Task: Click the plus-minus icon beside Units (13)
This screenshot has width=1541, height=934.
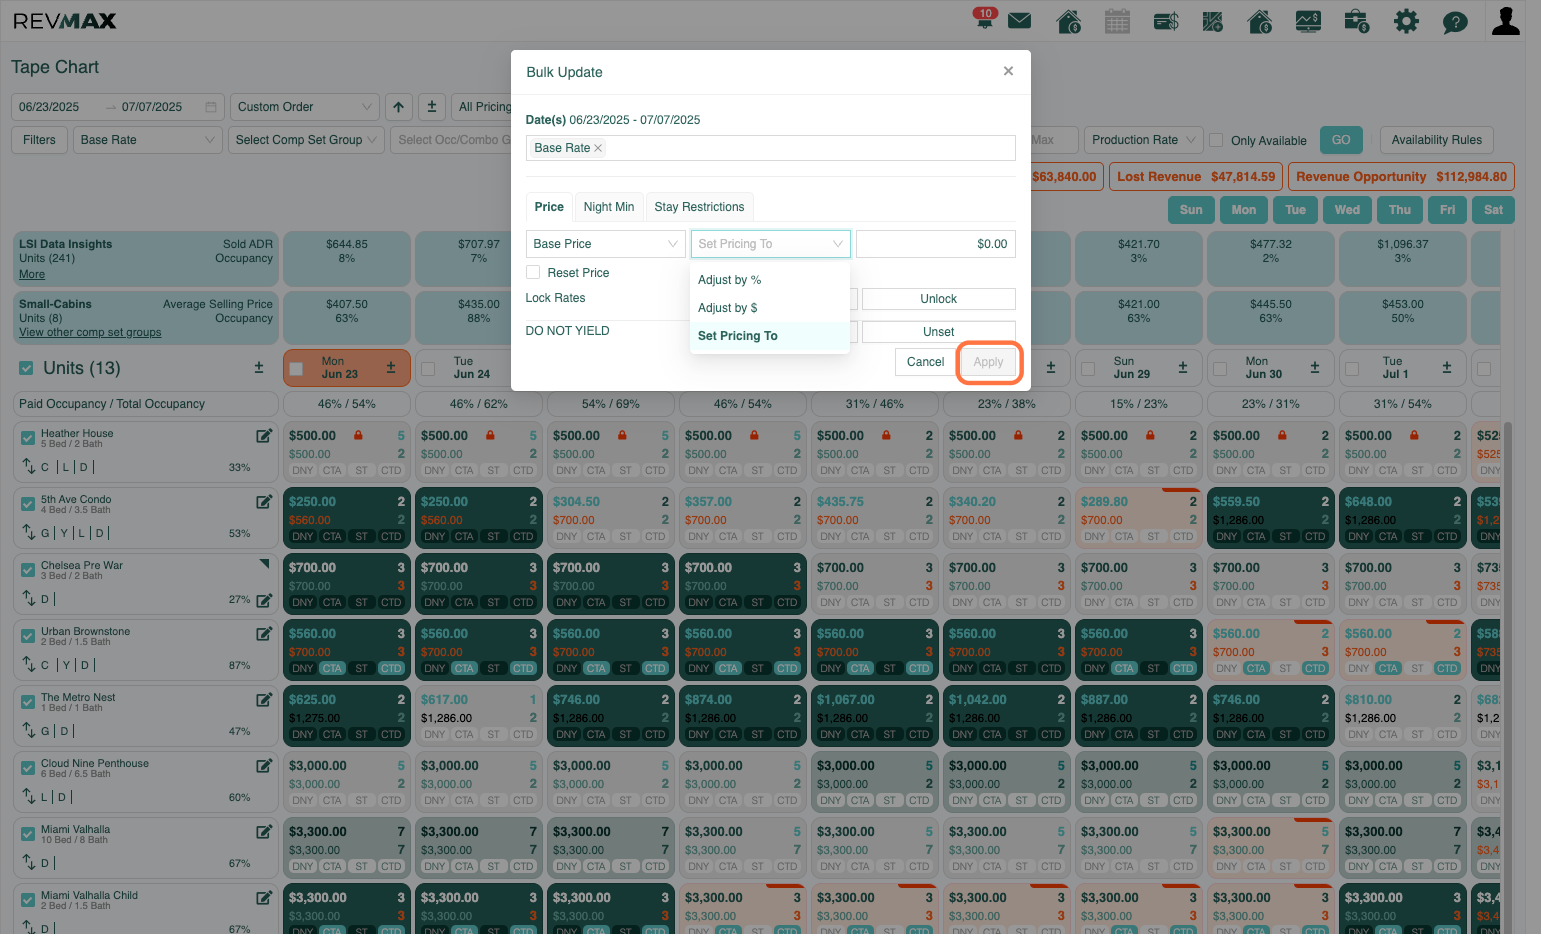Action: point(259,368)
